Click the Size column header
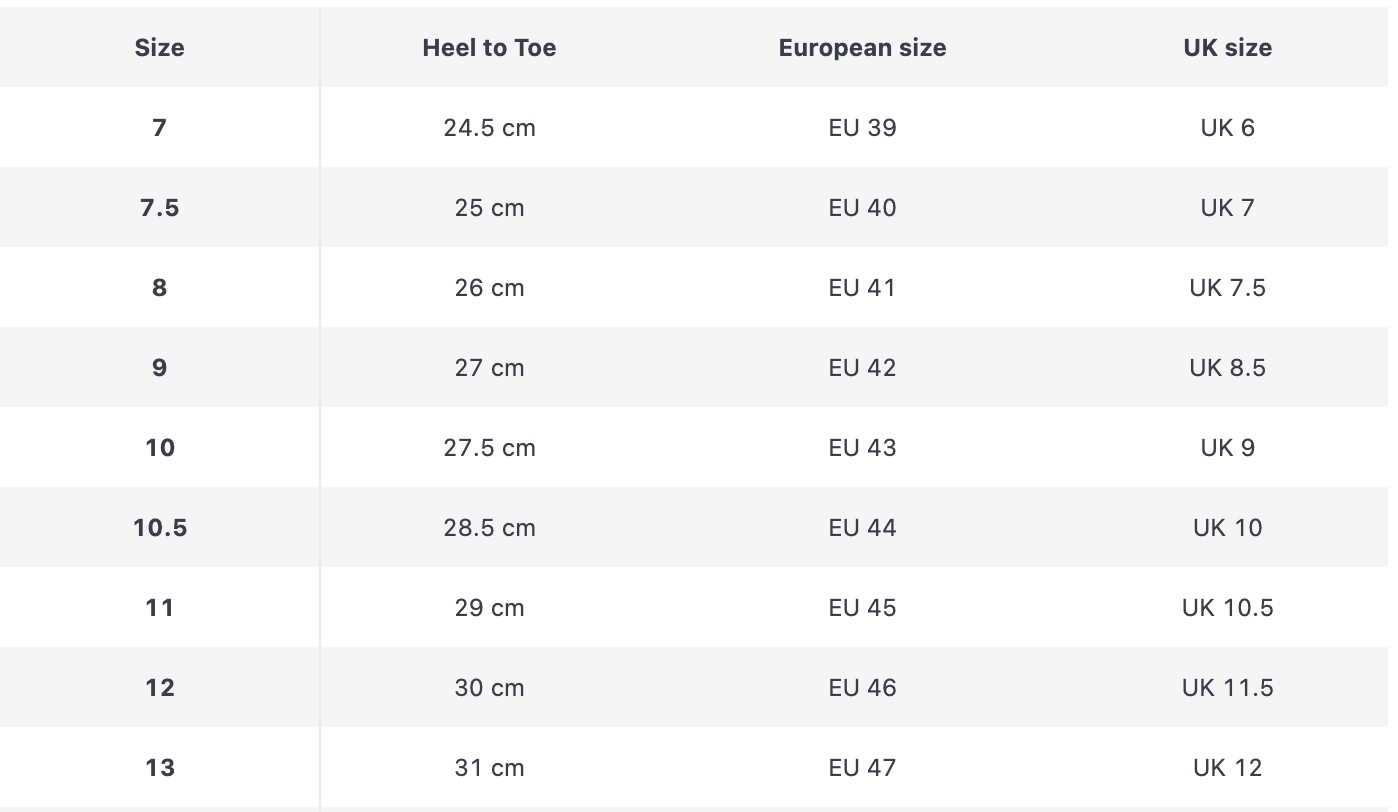Viewport: 1398px width, 812px height. pos(160,47)
